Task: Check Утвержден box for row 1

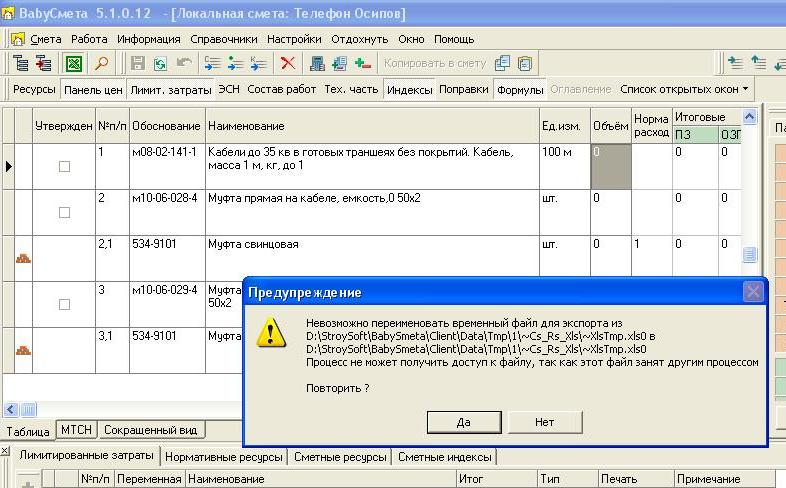Action: tap(64, 166)
